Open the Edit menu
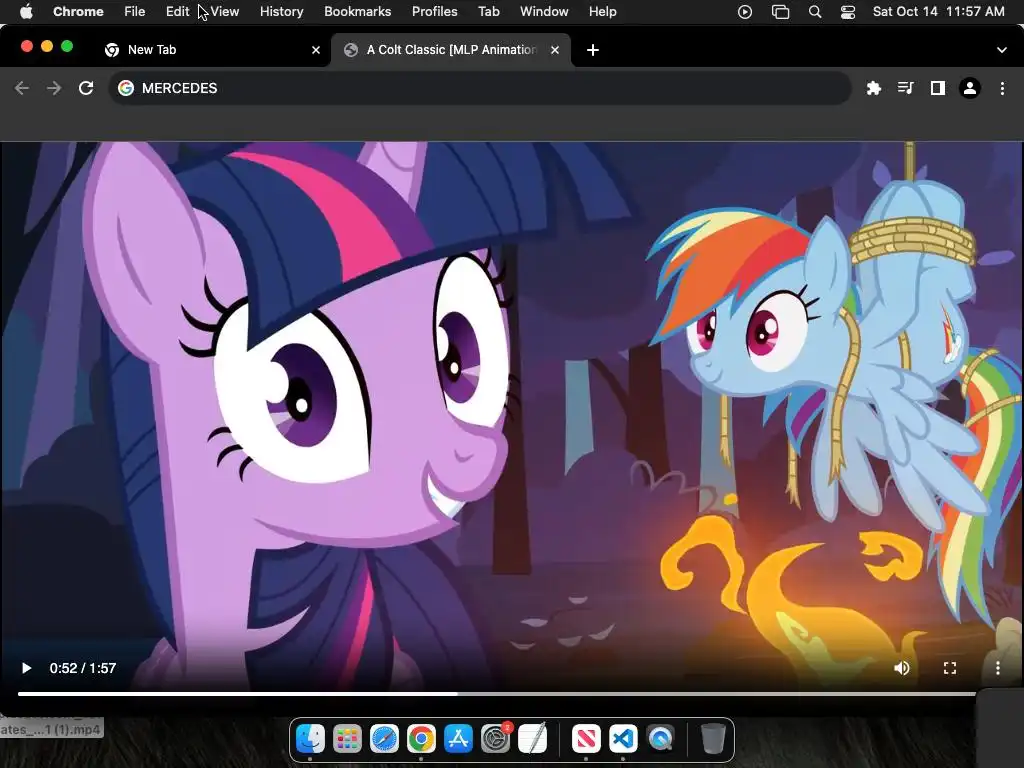The image size is (1024, 768). tap(177, 11)
